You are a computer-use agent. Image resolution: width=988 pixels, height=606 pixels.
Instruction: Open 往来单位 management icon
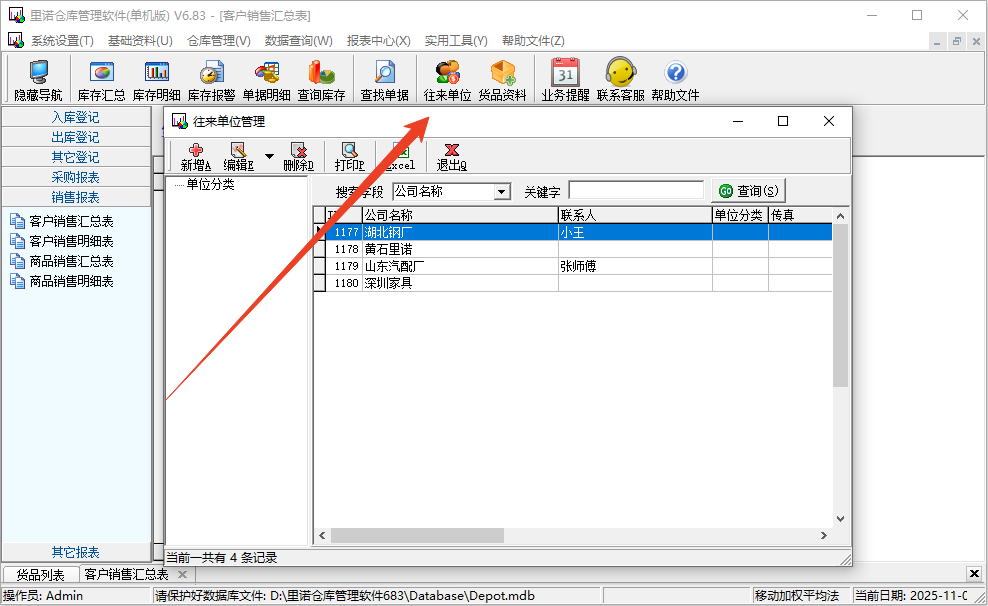pos(447,78)
